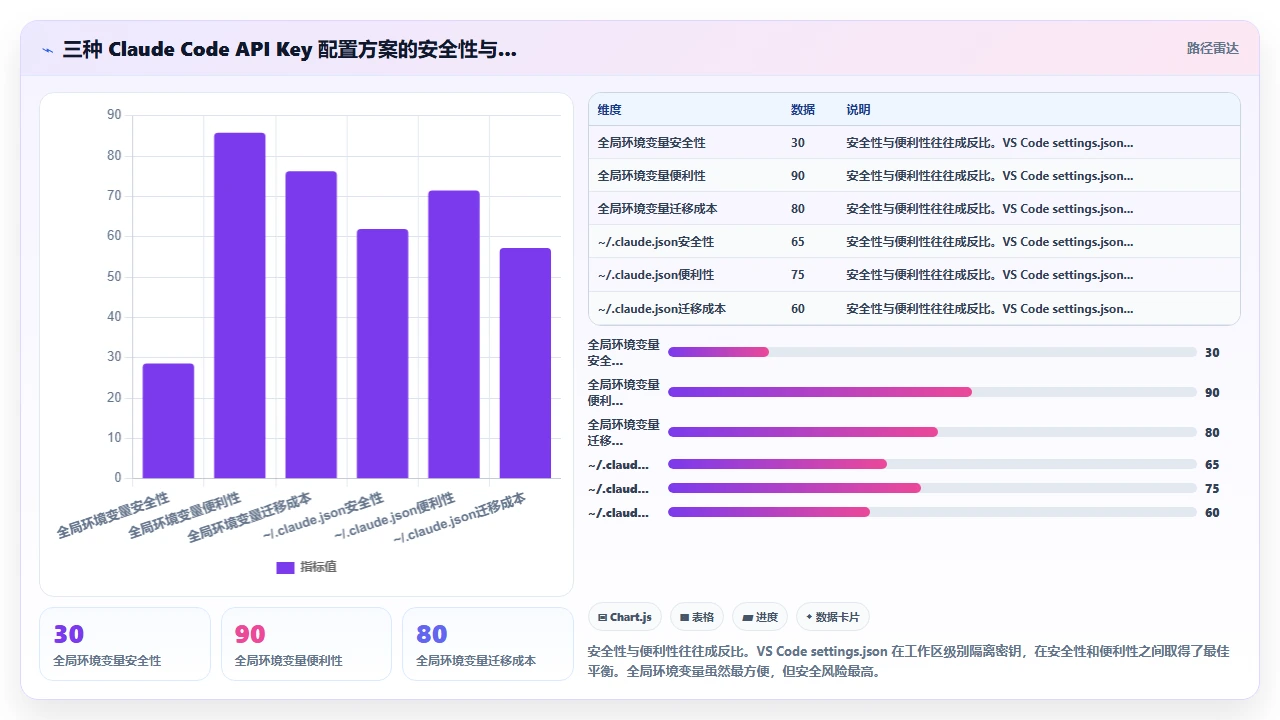Select table row ~/.claude.json迁移成本
1280x720 pixels.
[x=914, y=308]
